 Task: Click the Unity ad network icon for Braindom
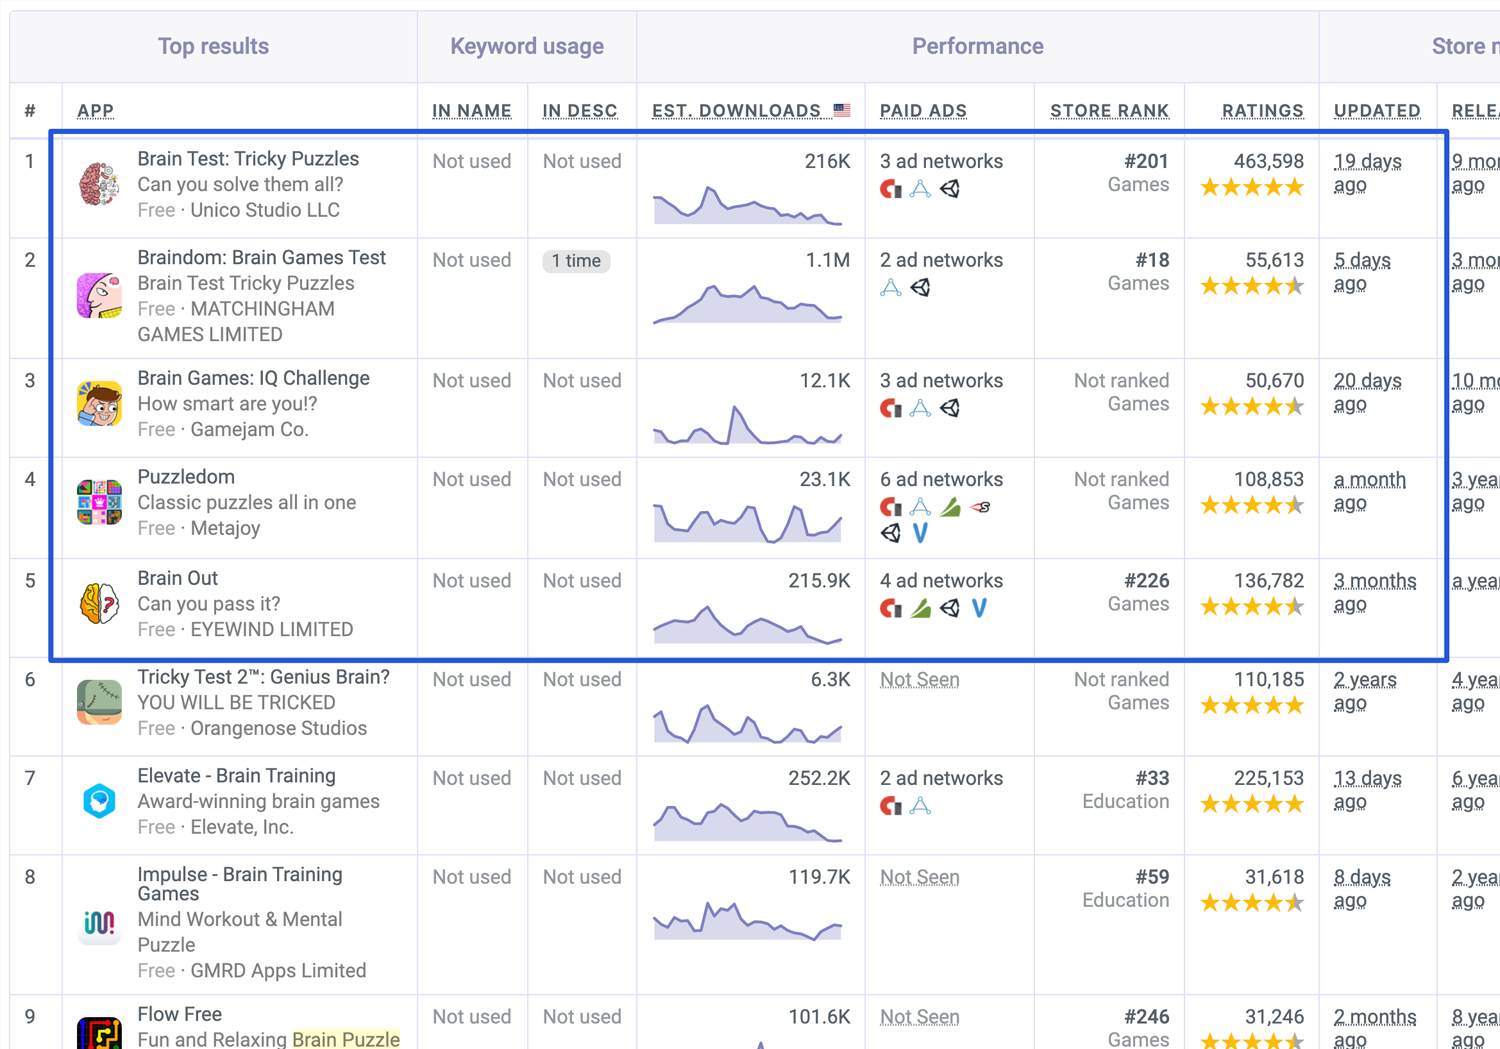920,287
